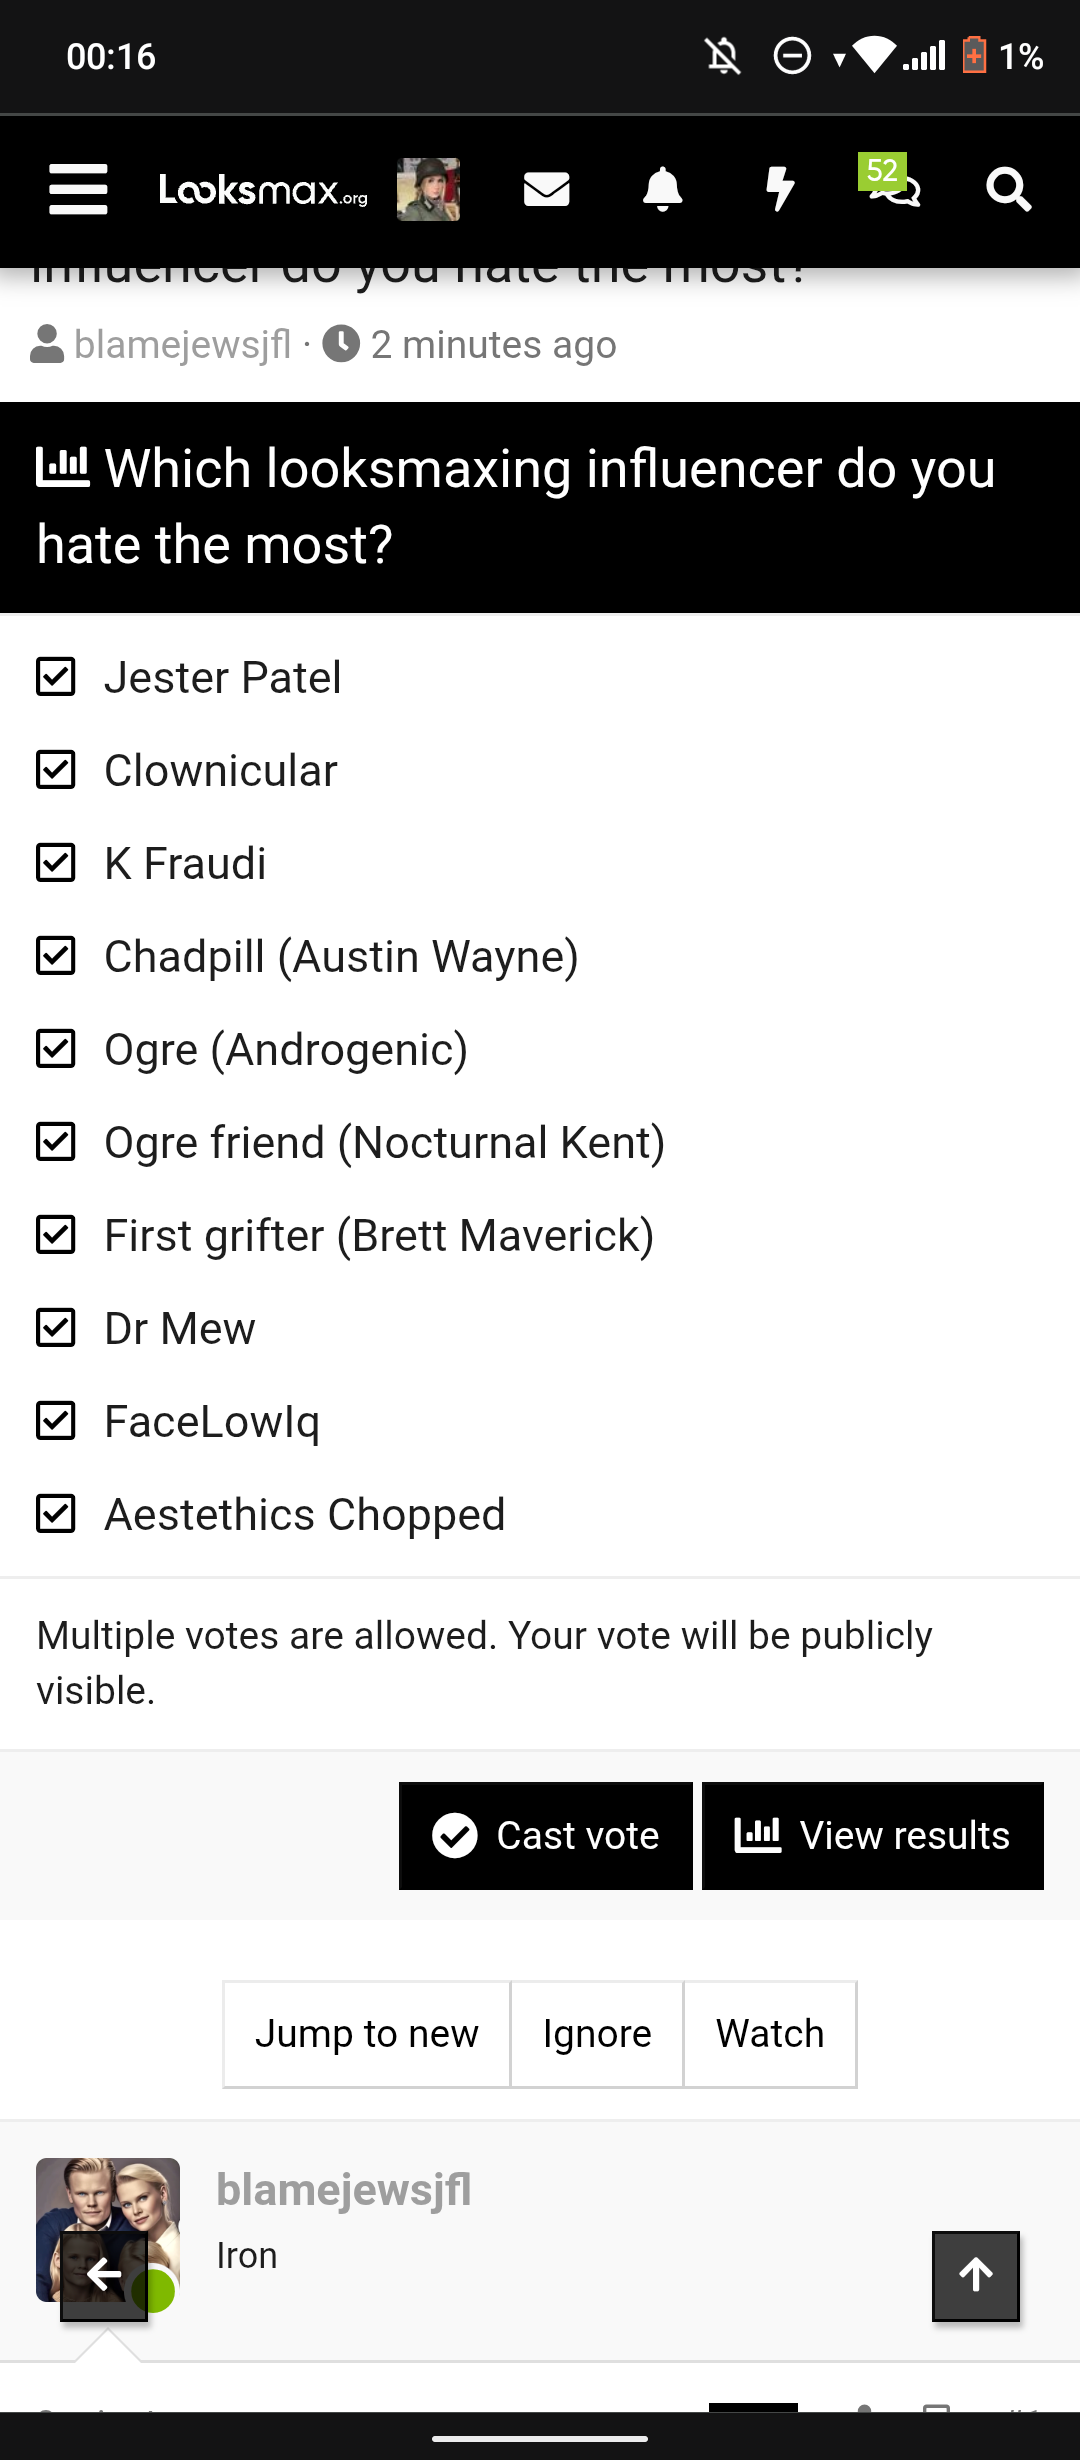Screen dimensions: 1080x2460
Task: Toggle Ogre (Androgenic) poll option
Action: pyautogui.click(x=56, y=1049)
